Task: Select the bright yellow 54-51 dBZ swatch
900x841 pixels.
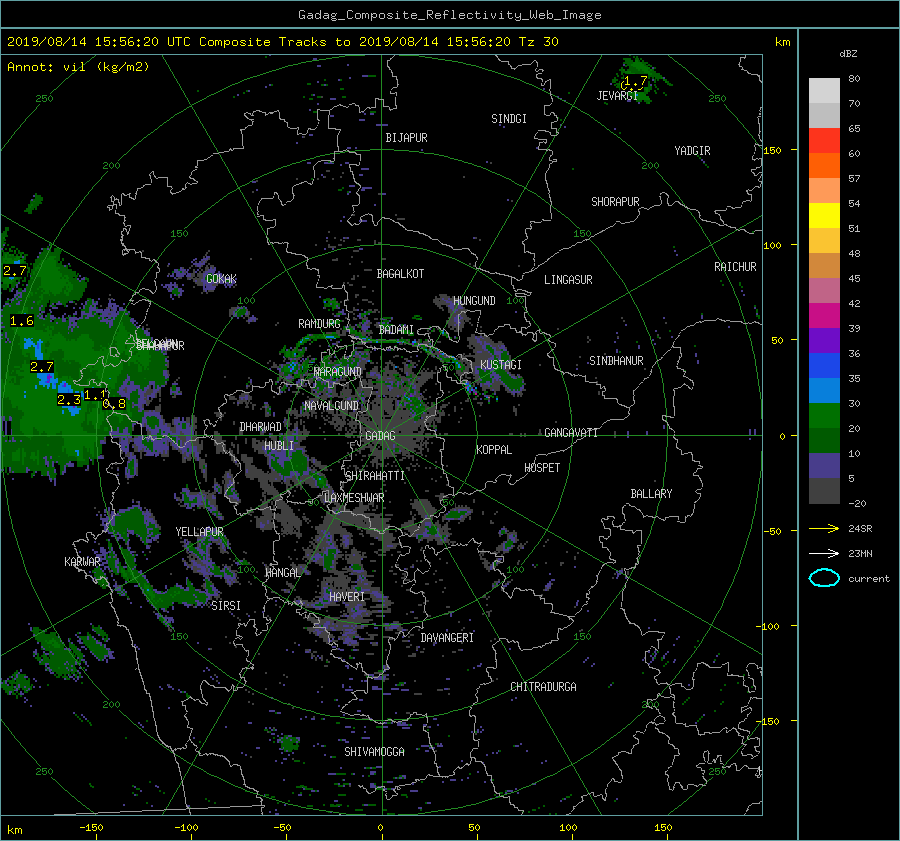Action: coord(824,215)
